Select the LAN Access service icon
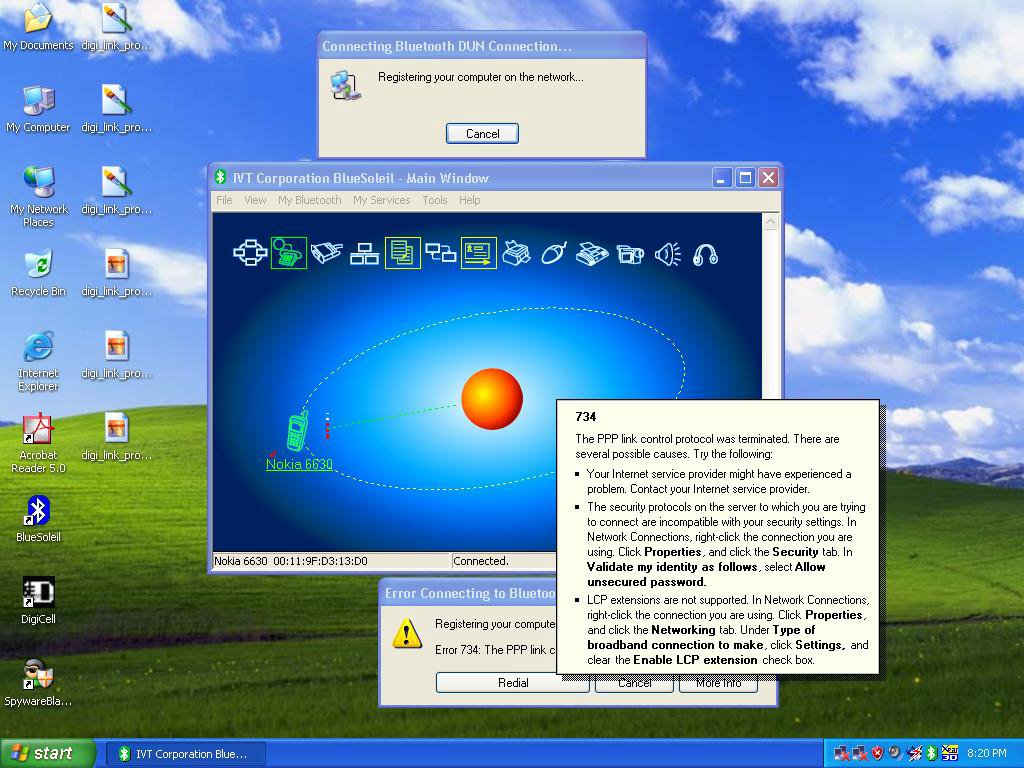This screenshot has width=1024, height=768. 364,253
